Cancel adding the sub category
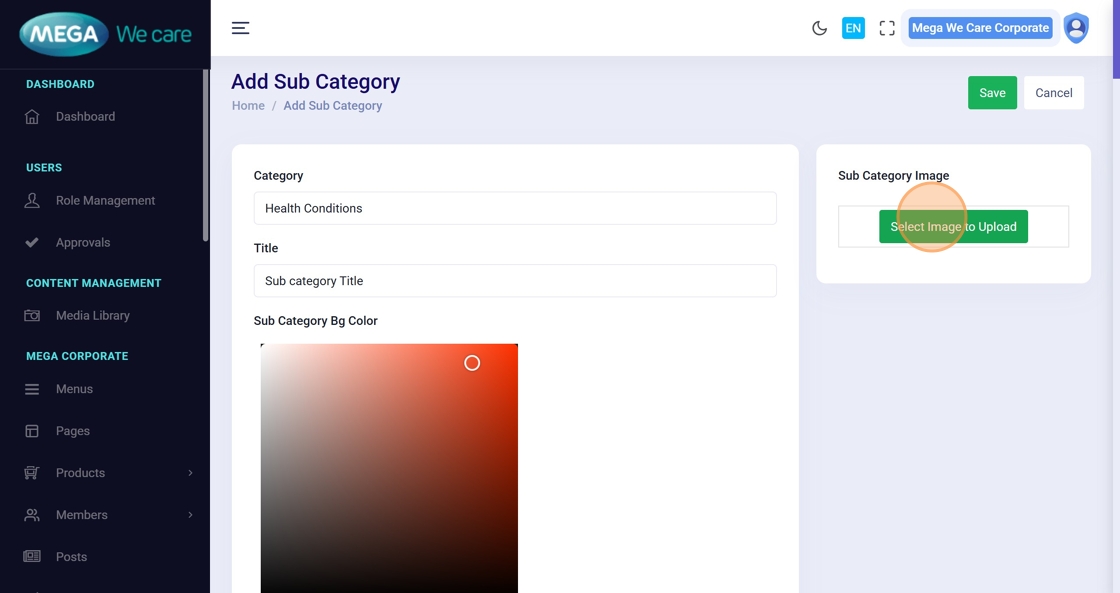Viewport: 1120px width, 593px height. [1054, 93]
